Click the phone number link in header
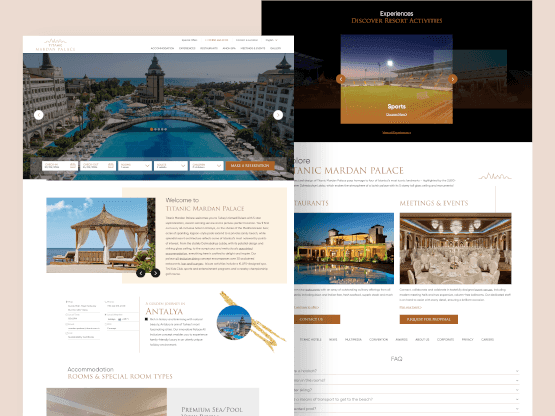Image resolution: width=555 pixels, height=416 pixels. tap(217, 40)
